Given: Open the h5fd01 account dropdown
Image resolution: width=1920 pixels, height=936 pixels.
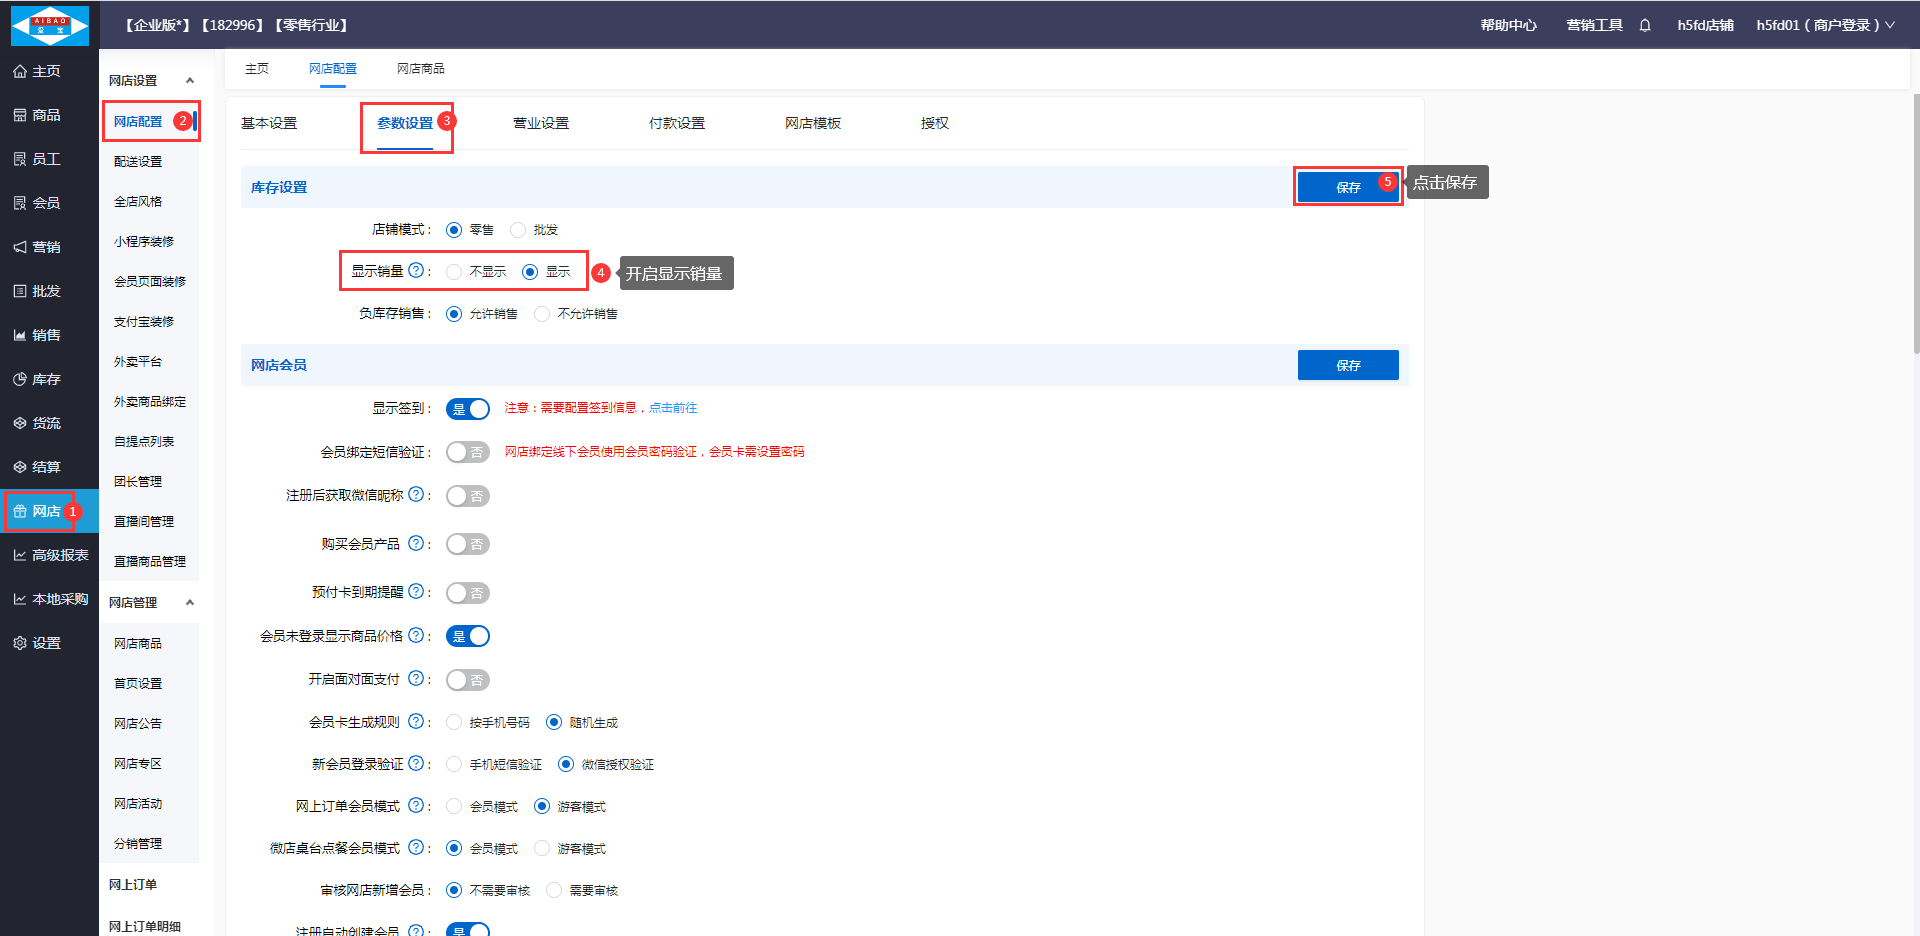Looking at the screenshot, I should pyautogui.click(x=1825, y=25).
